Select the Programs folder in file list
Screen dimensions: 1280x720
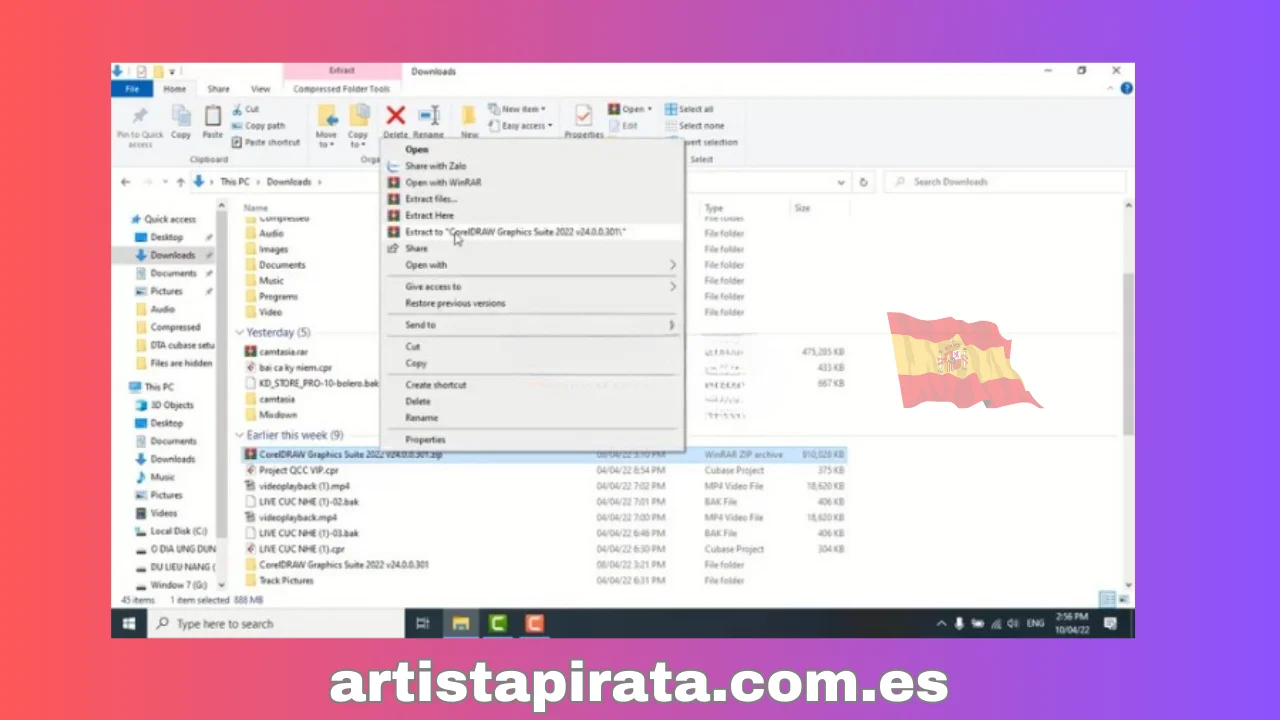coord(271,296)
